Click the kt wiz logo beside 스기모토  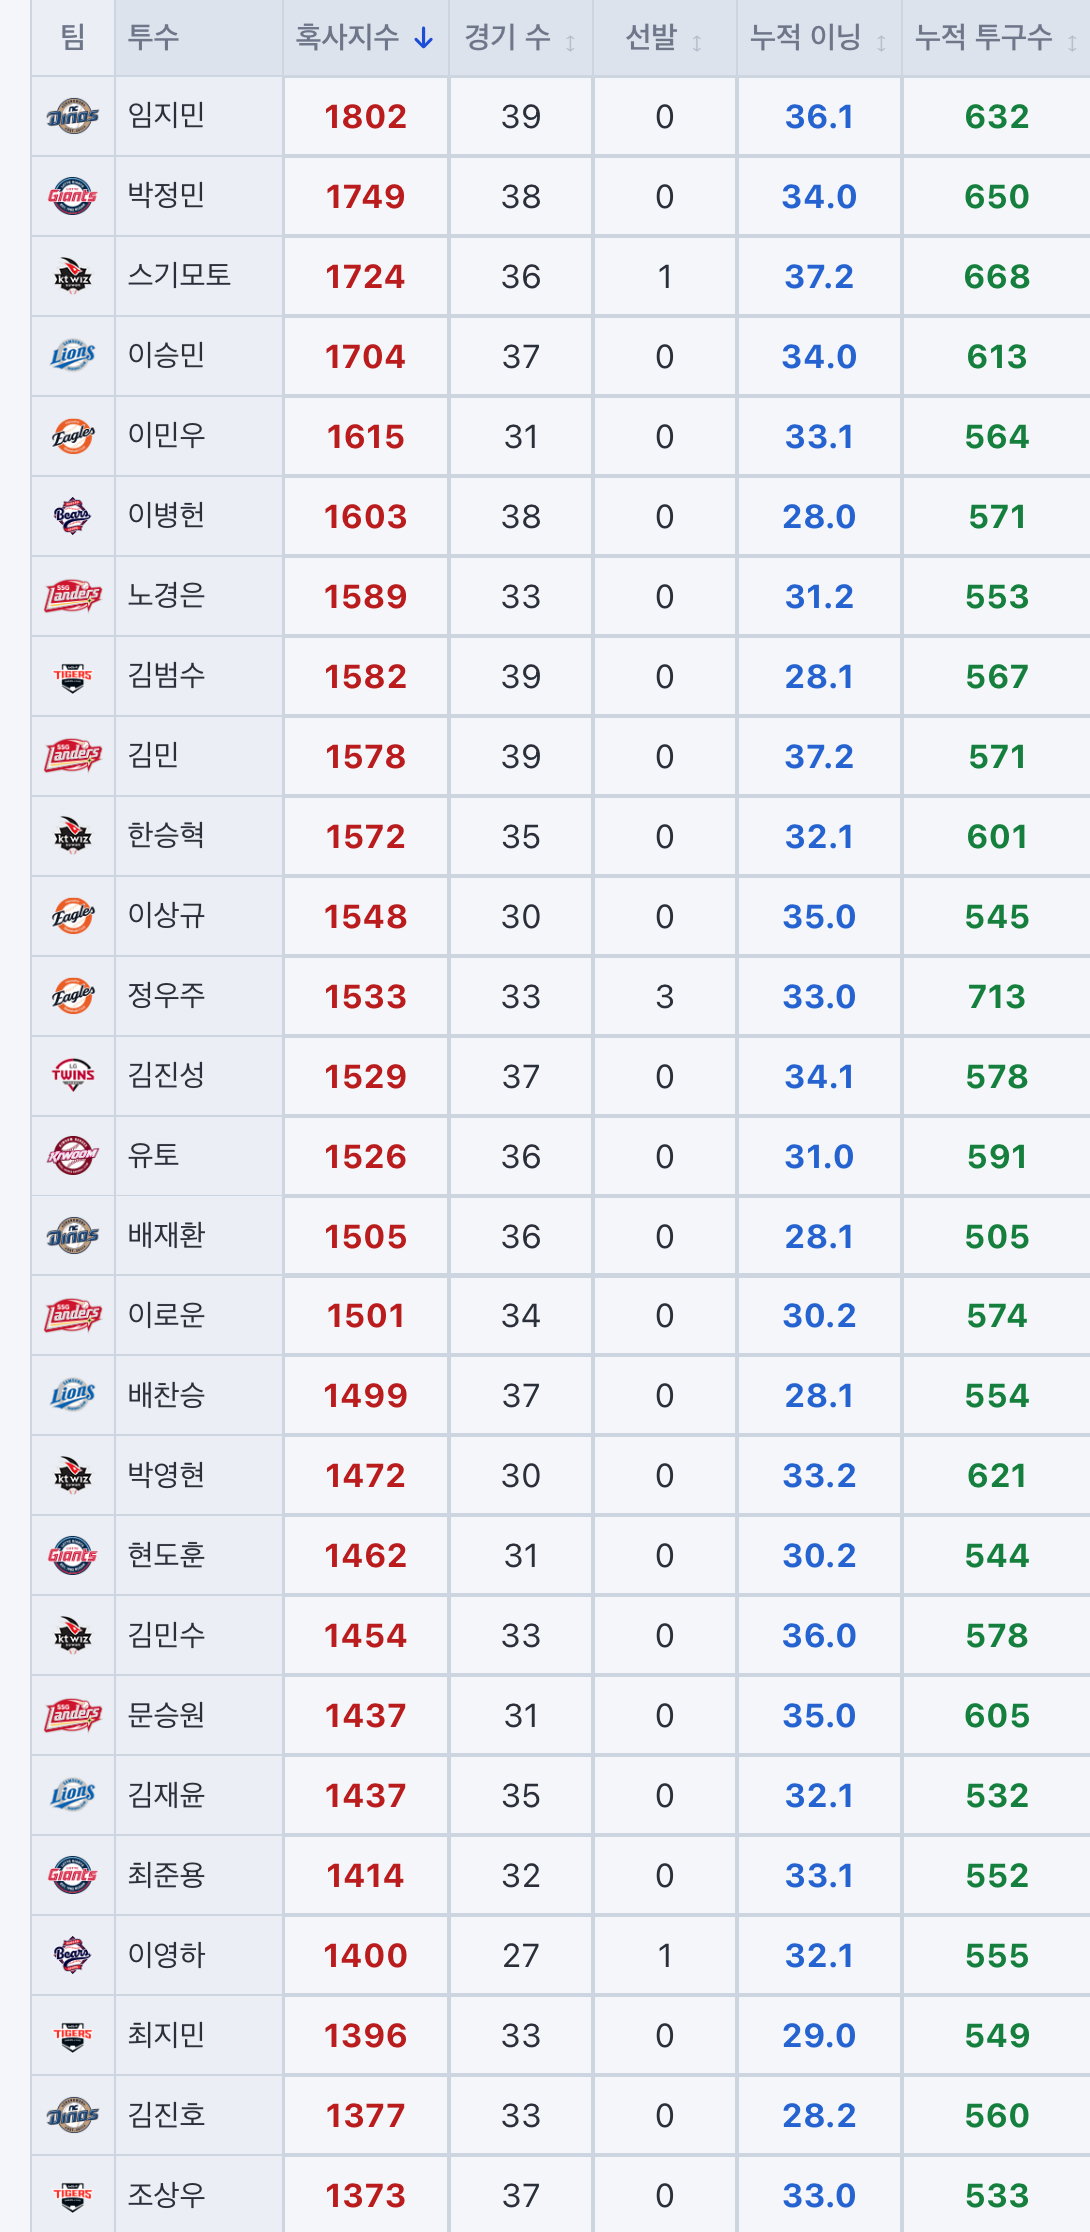[73, 276]
